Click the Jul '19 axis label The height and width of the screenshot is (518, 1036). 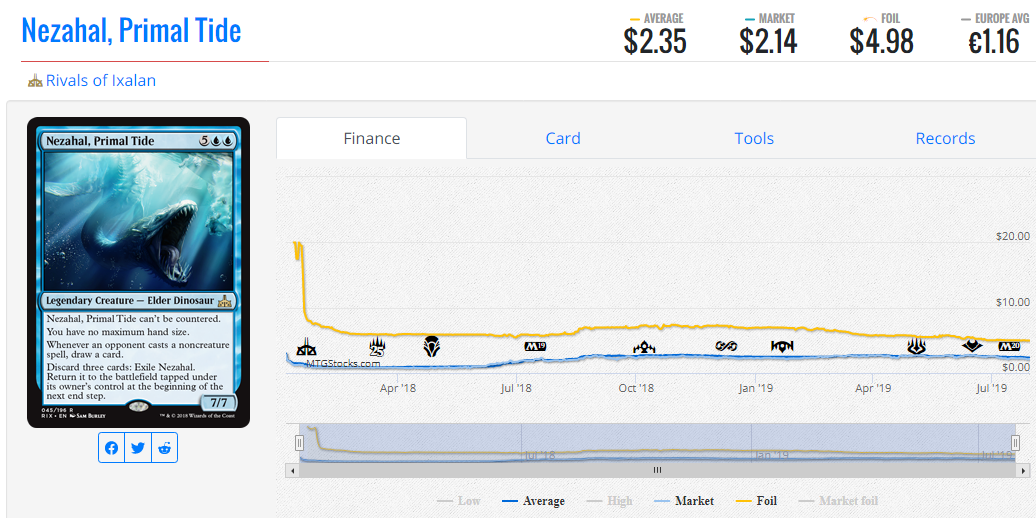pos(991,388)
